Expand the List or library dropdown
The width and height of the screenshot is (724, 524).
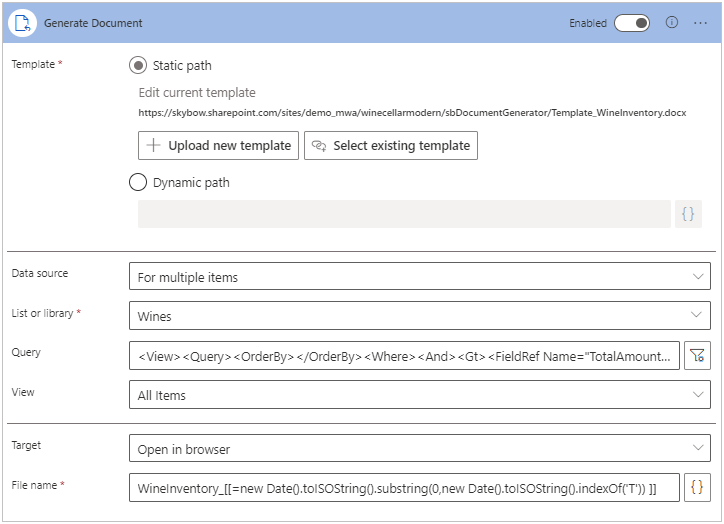[419, 316]
